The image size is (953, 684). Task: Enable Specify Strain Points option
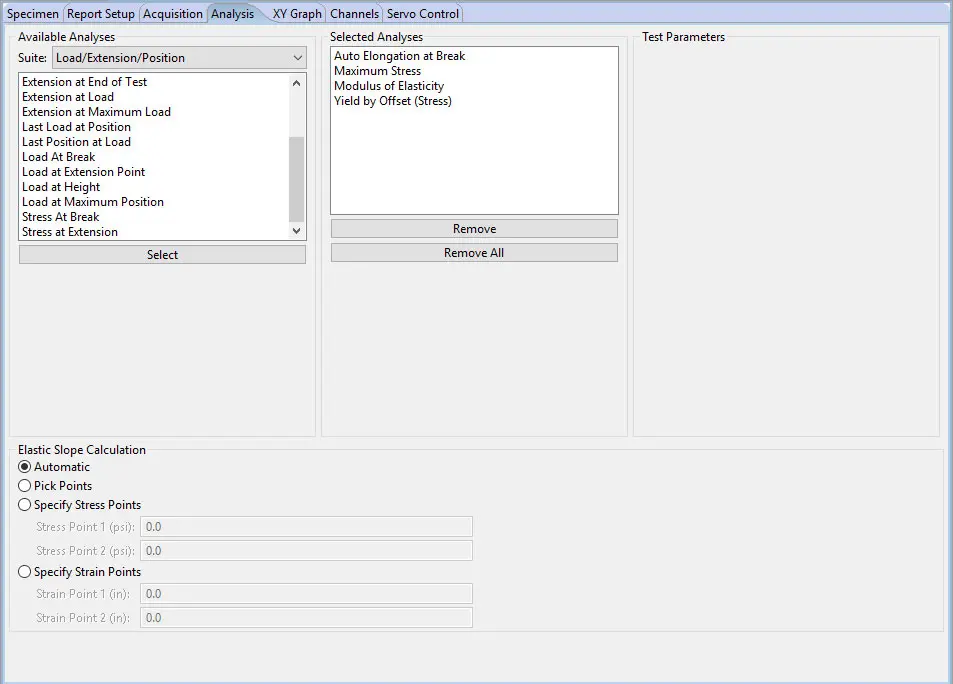click(24, 571)
